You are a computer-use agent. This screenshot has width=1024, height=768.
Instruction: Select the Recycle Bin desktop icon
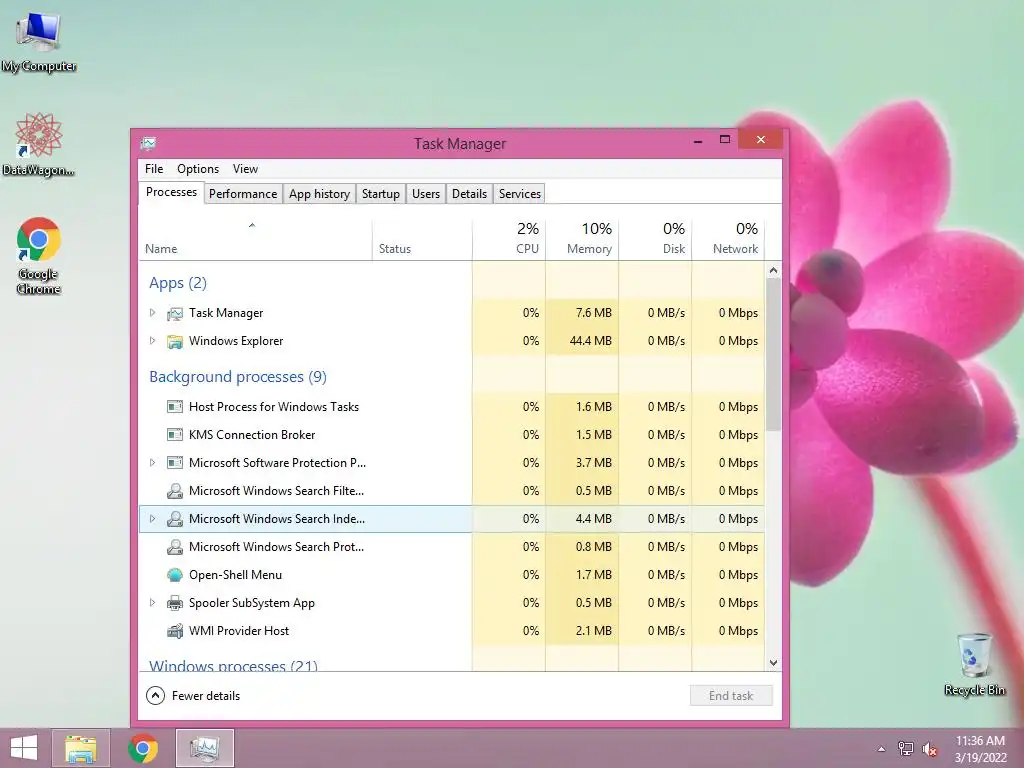974,664
